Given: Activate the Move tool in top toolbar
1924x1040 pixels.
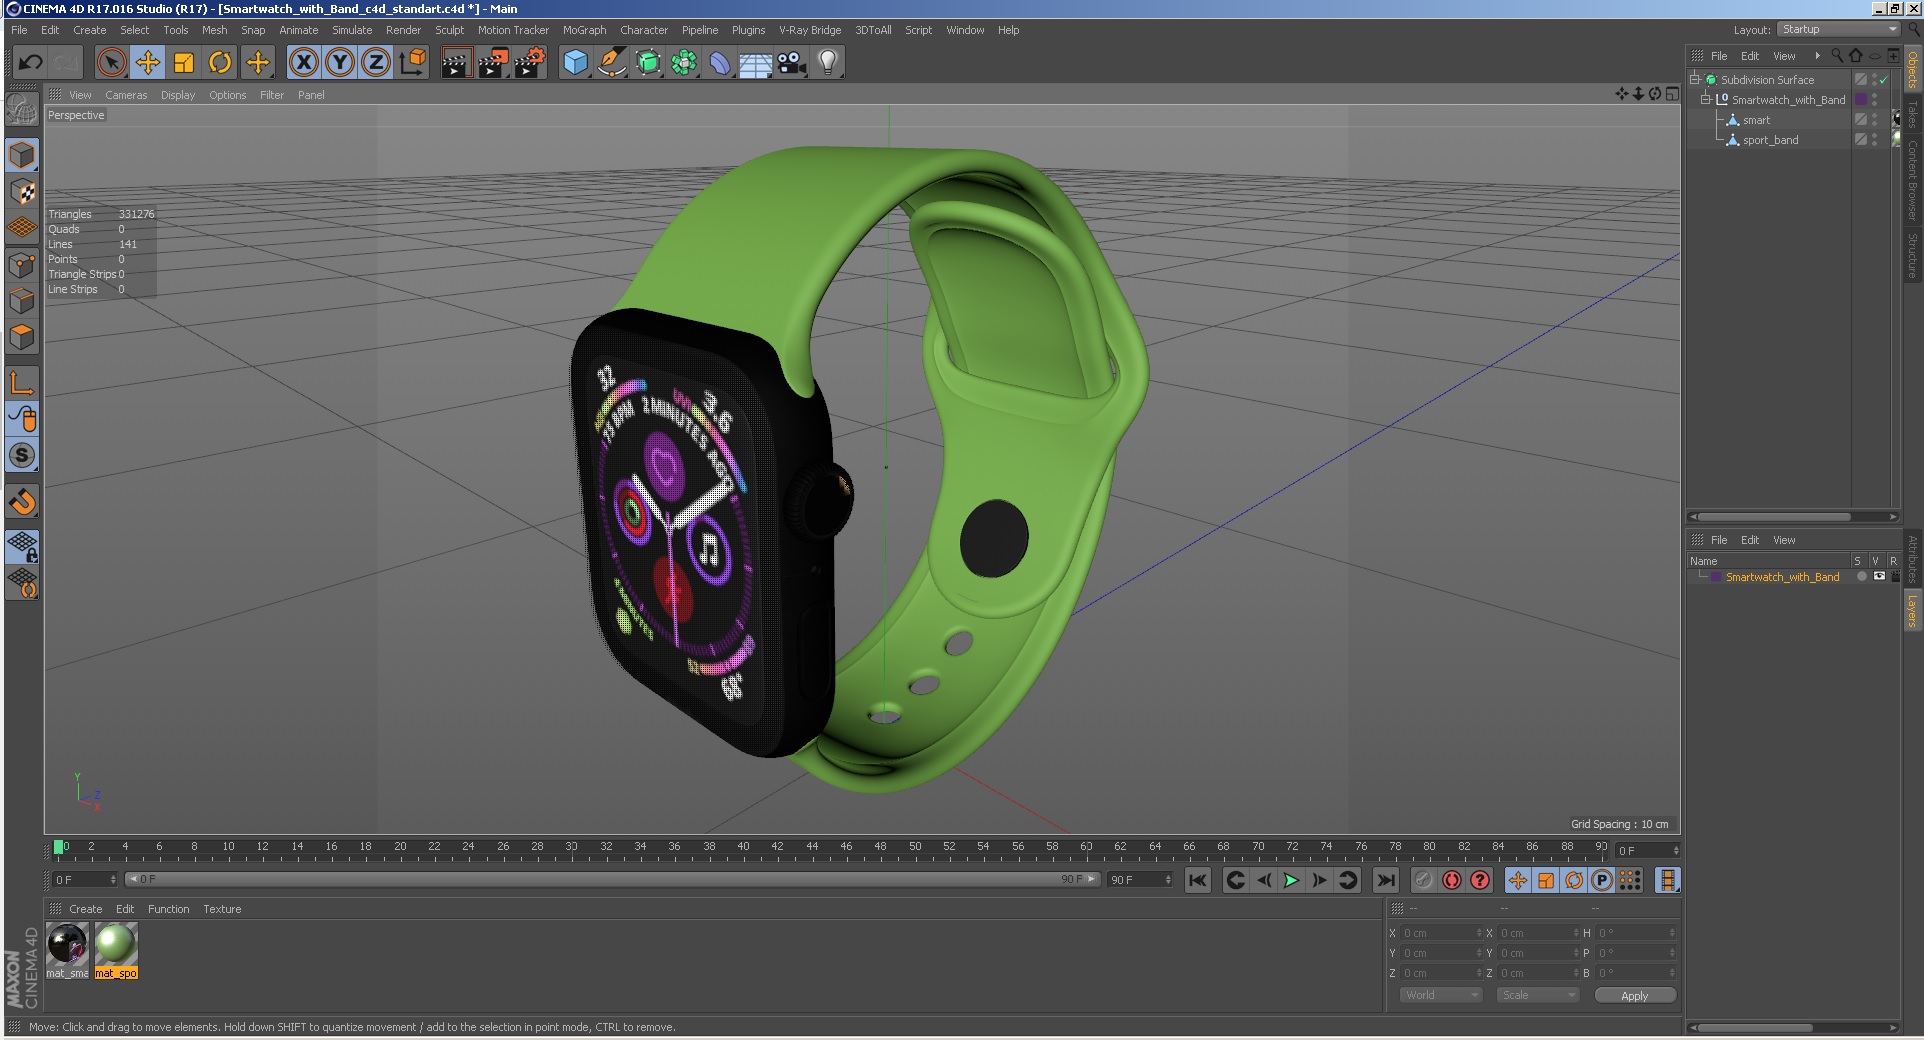Looking at the screenshot, I should [x=148, y=63].
